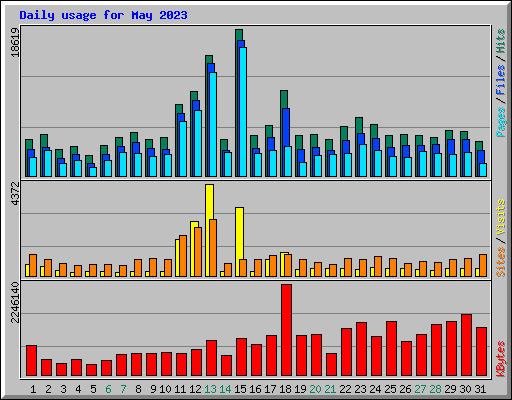The image size is (512, 400).
Task: Click the orange Sites bar for day 12
Action: coord(198,252)
